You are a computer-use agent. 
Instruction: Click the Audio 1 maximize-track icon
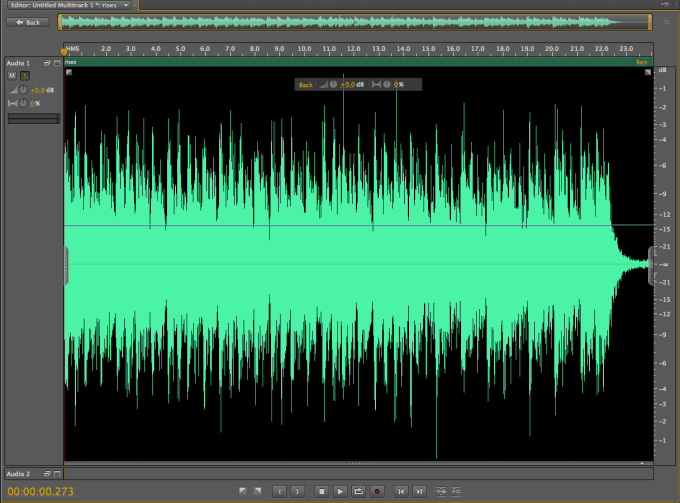click(x=57, y=63)
